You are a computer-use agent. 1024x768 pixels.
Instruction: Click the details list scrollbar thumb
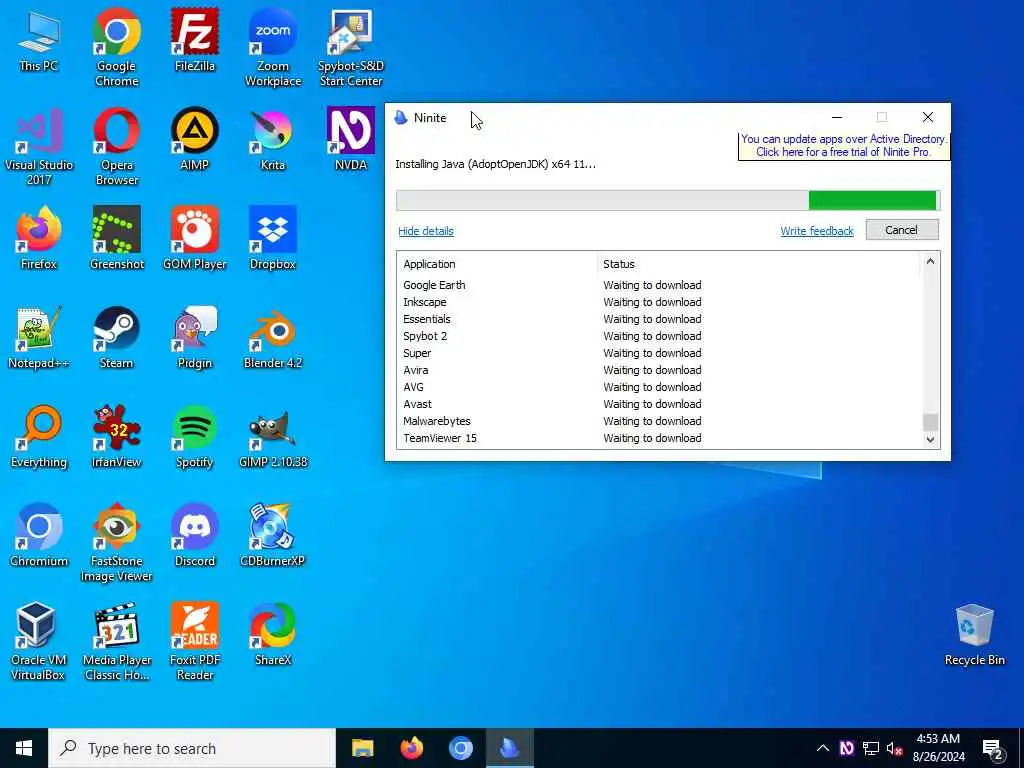pos(930,422)
